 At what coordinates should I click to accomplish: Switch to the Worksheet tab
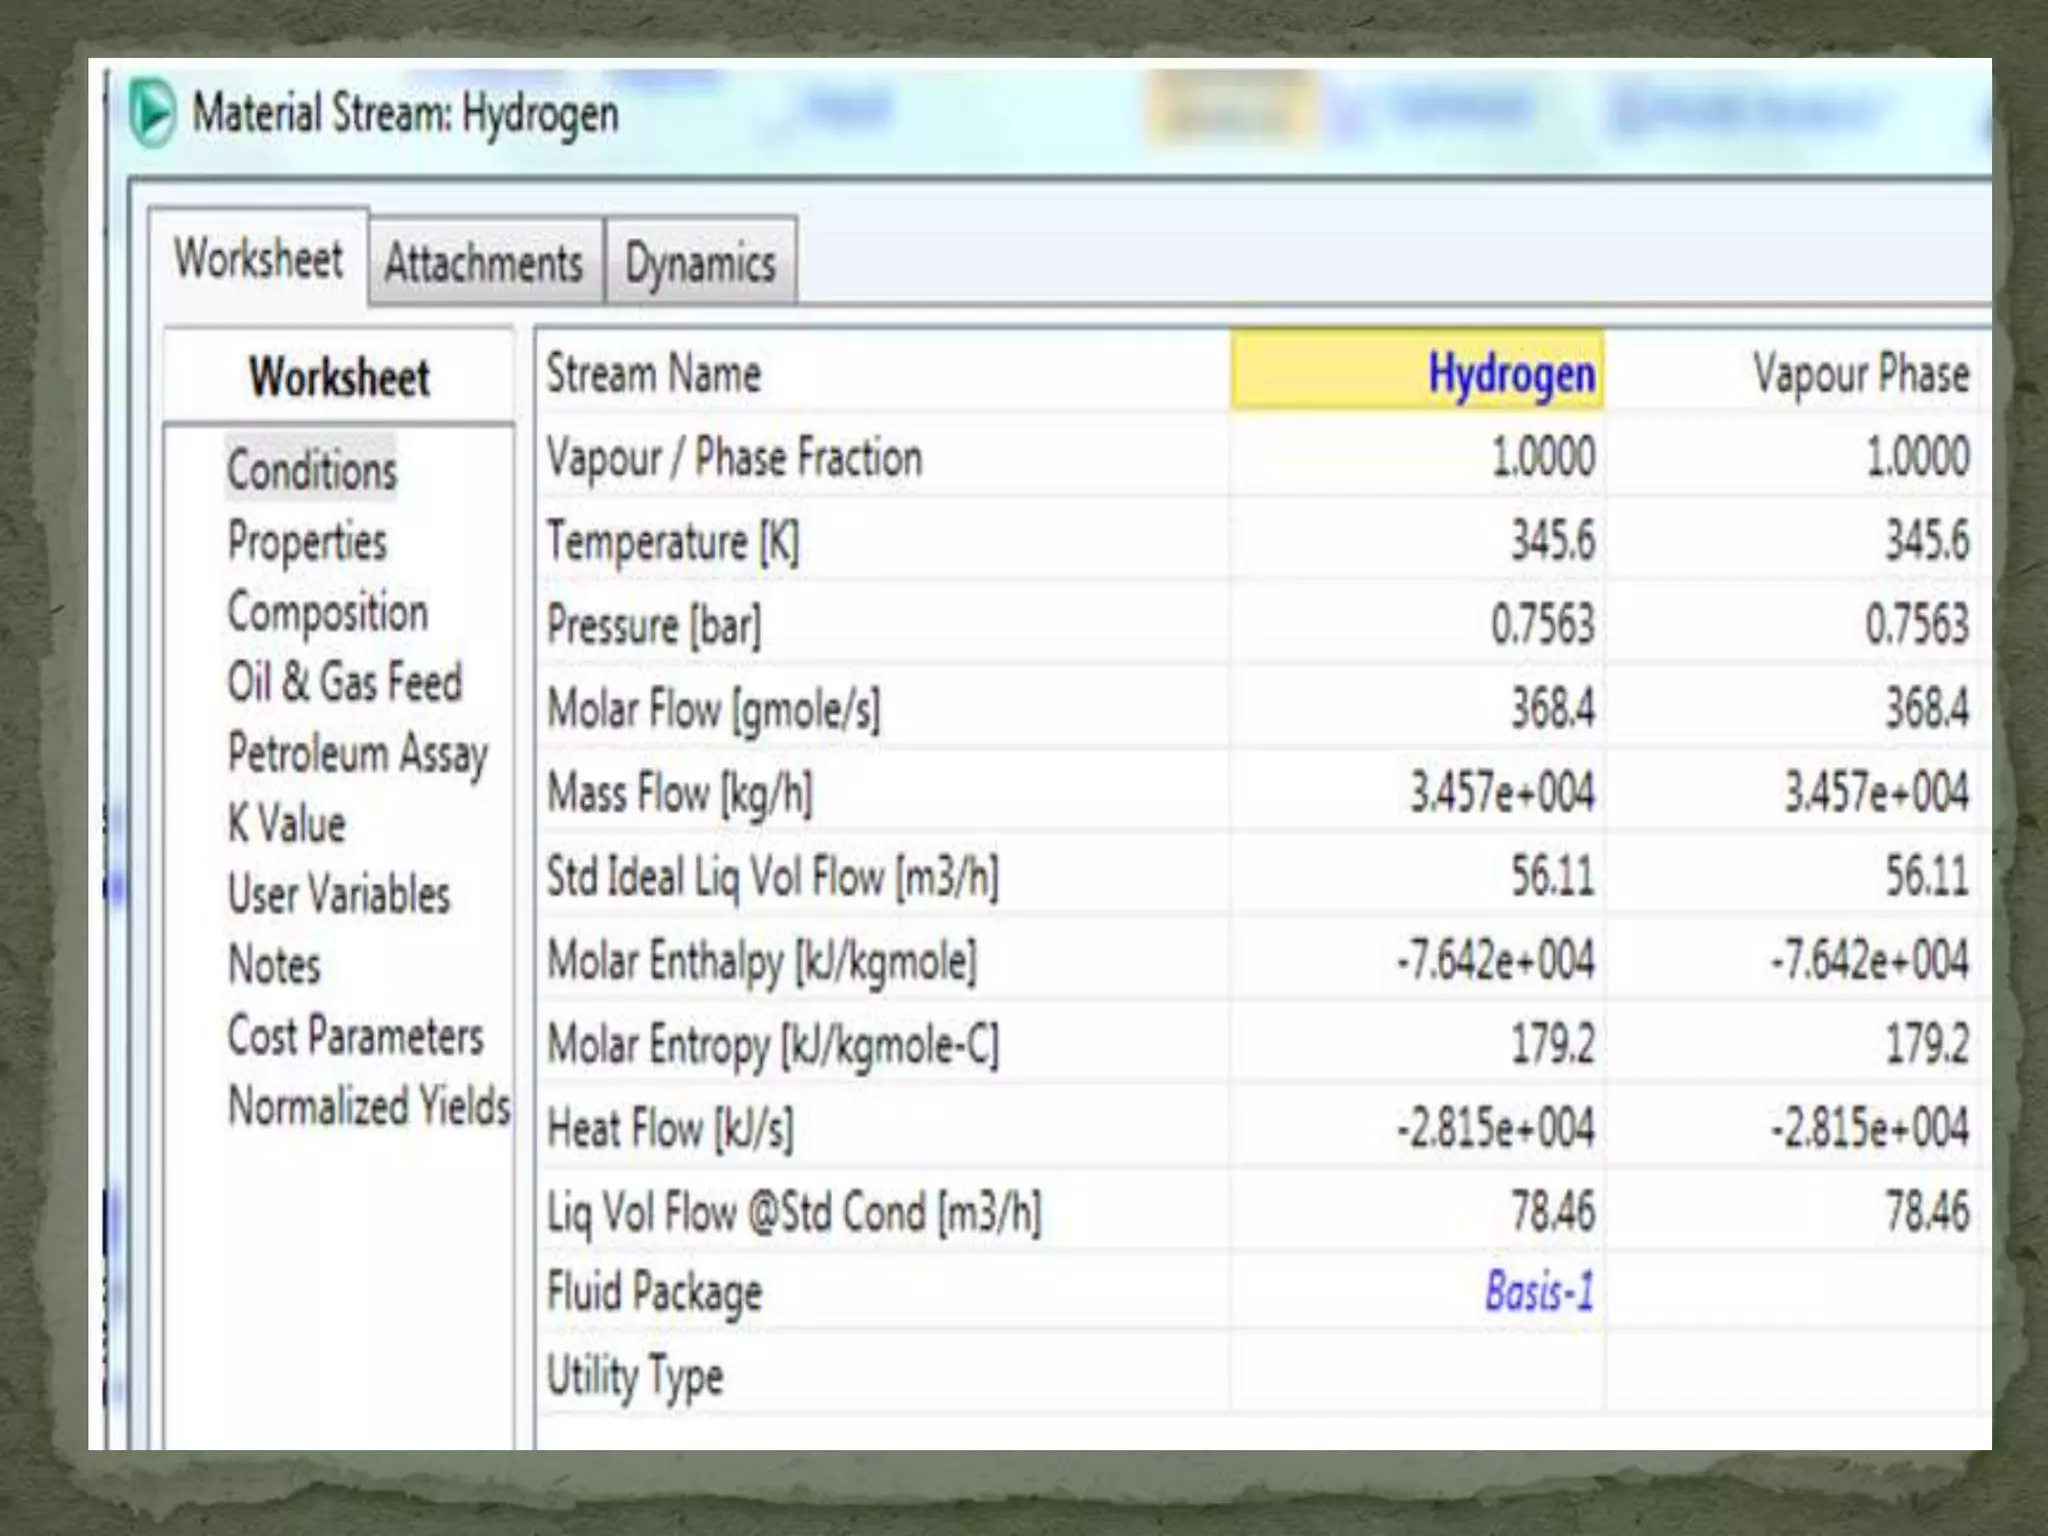pyautogui.click(x=259, y=257)
